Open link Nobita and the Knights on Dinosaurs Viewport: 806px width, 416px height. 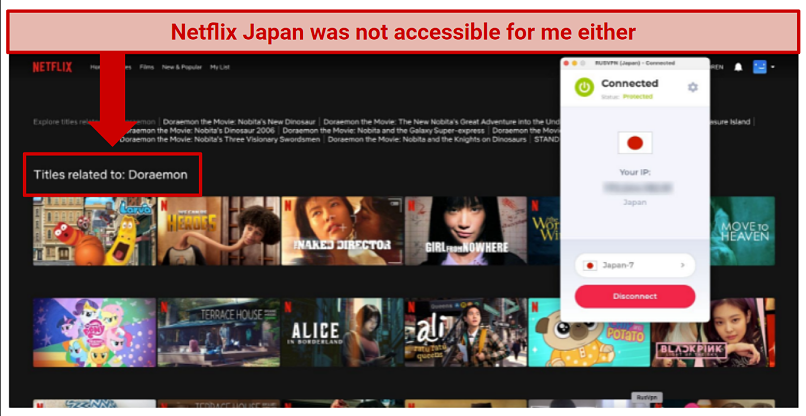pyautogui.click(x=427, y=139)
